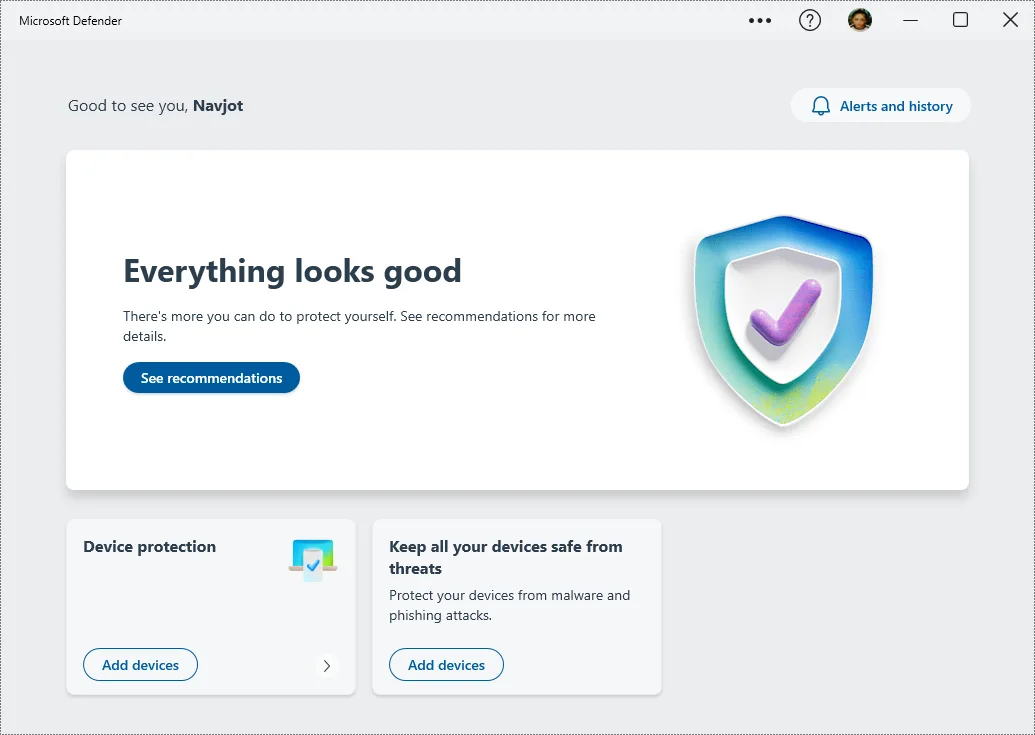Click the Everything looks good heading
This screenshot has height=735, width=1035.
(292, 271)
